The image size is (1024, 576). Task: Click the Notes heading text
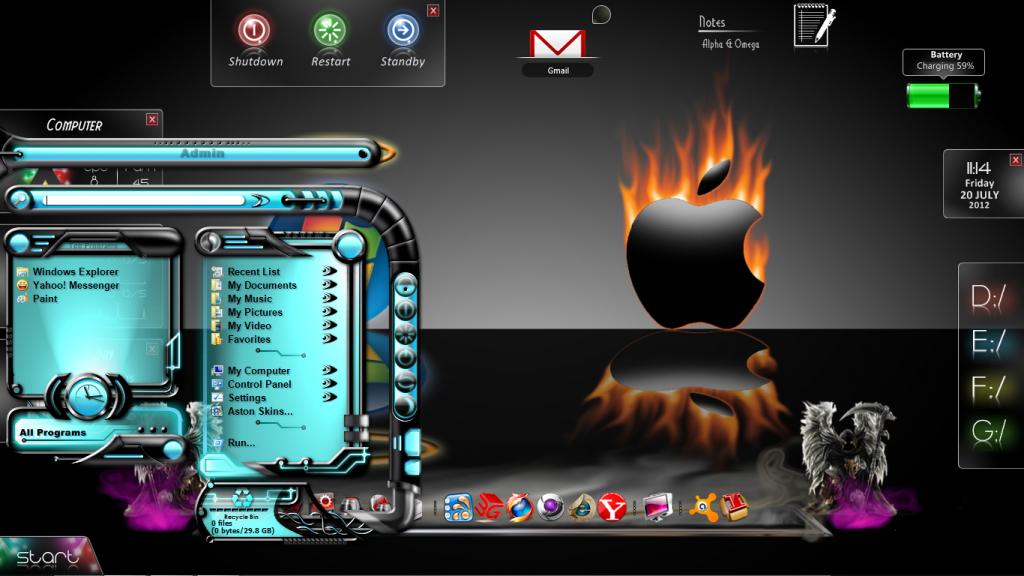712,22
